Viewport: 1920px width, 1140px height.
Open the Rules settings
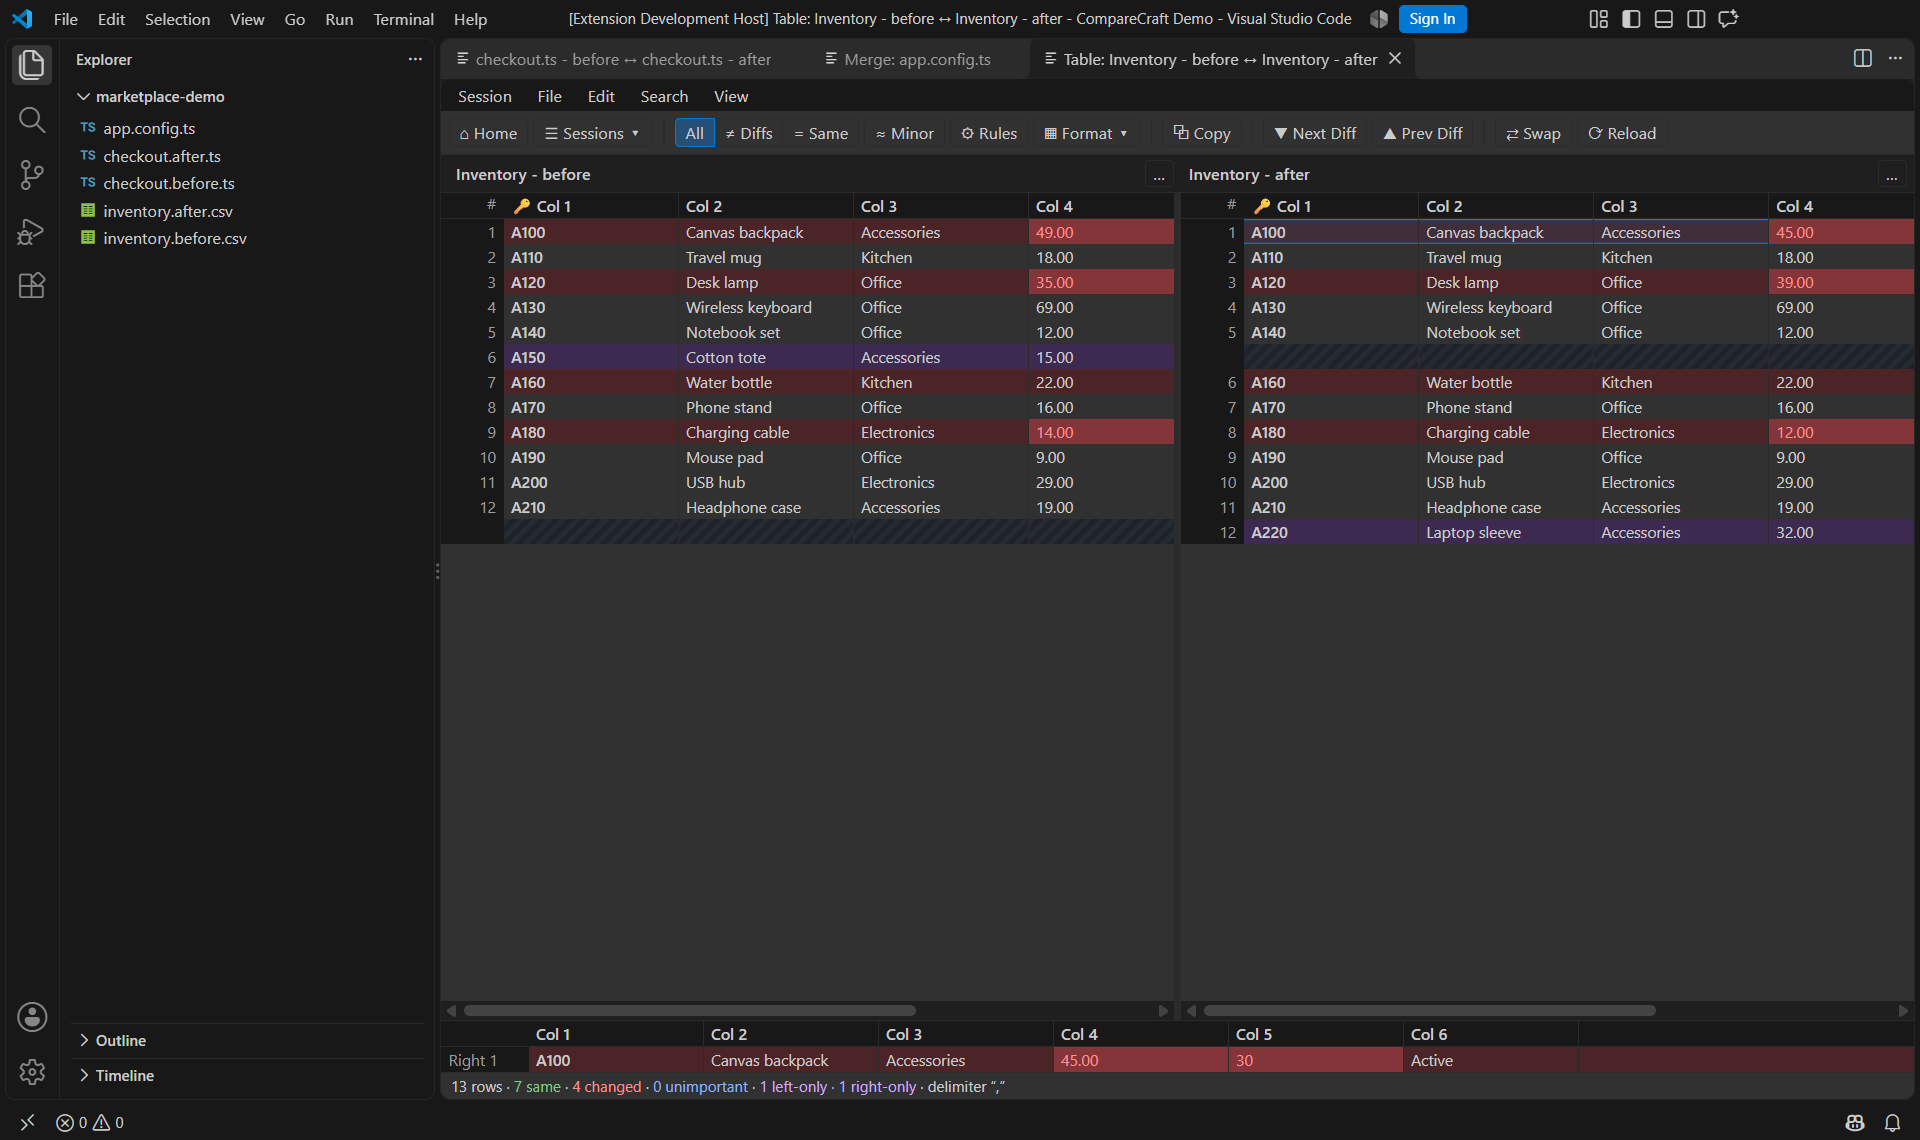[989, 133]
